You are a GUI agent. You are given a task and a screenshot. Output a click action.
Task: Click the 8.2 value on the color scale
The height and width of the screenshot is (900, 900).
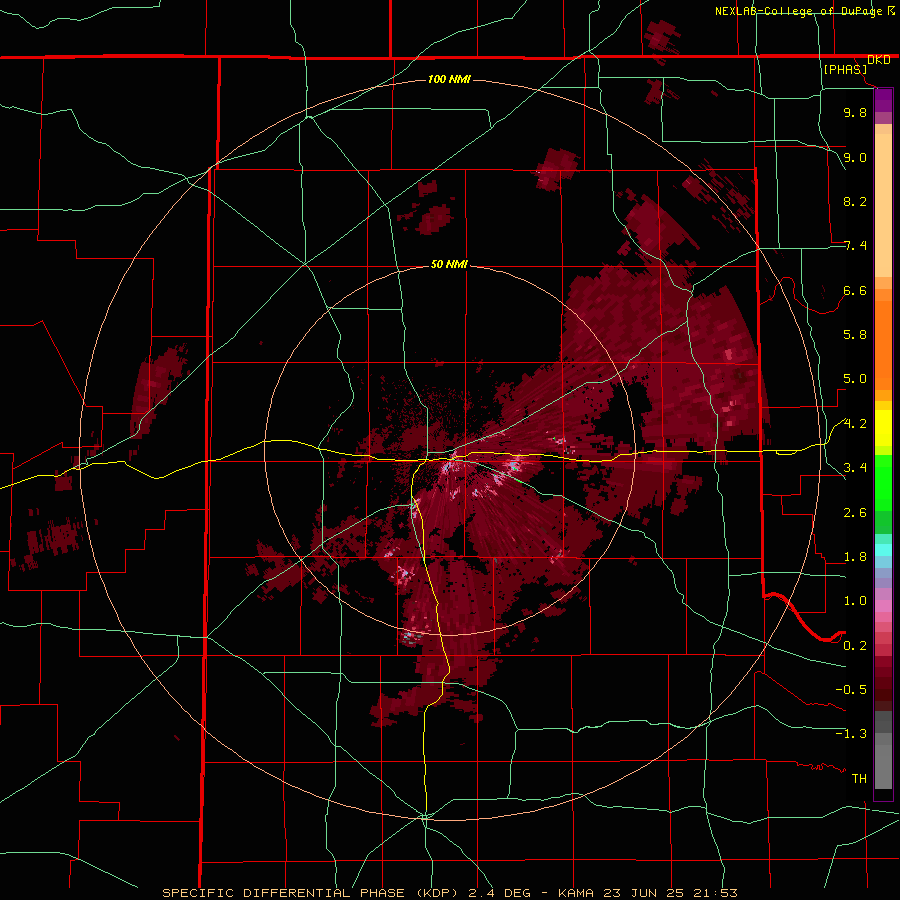pos(855,201)
